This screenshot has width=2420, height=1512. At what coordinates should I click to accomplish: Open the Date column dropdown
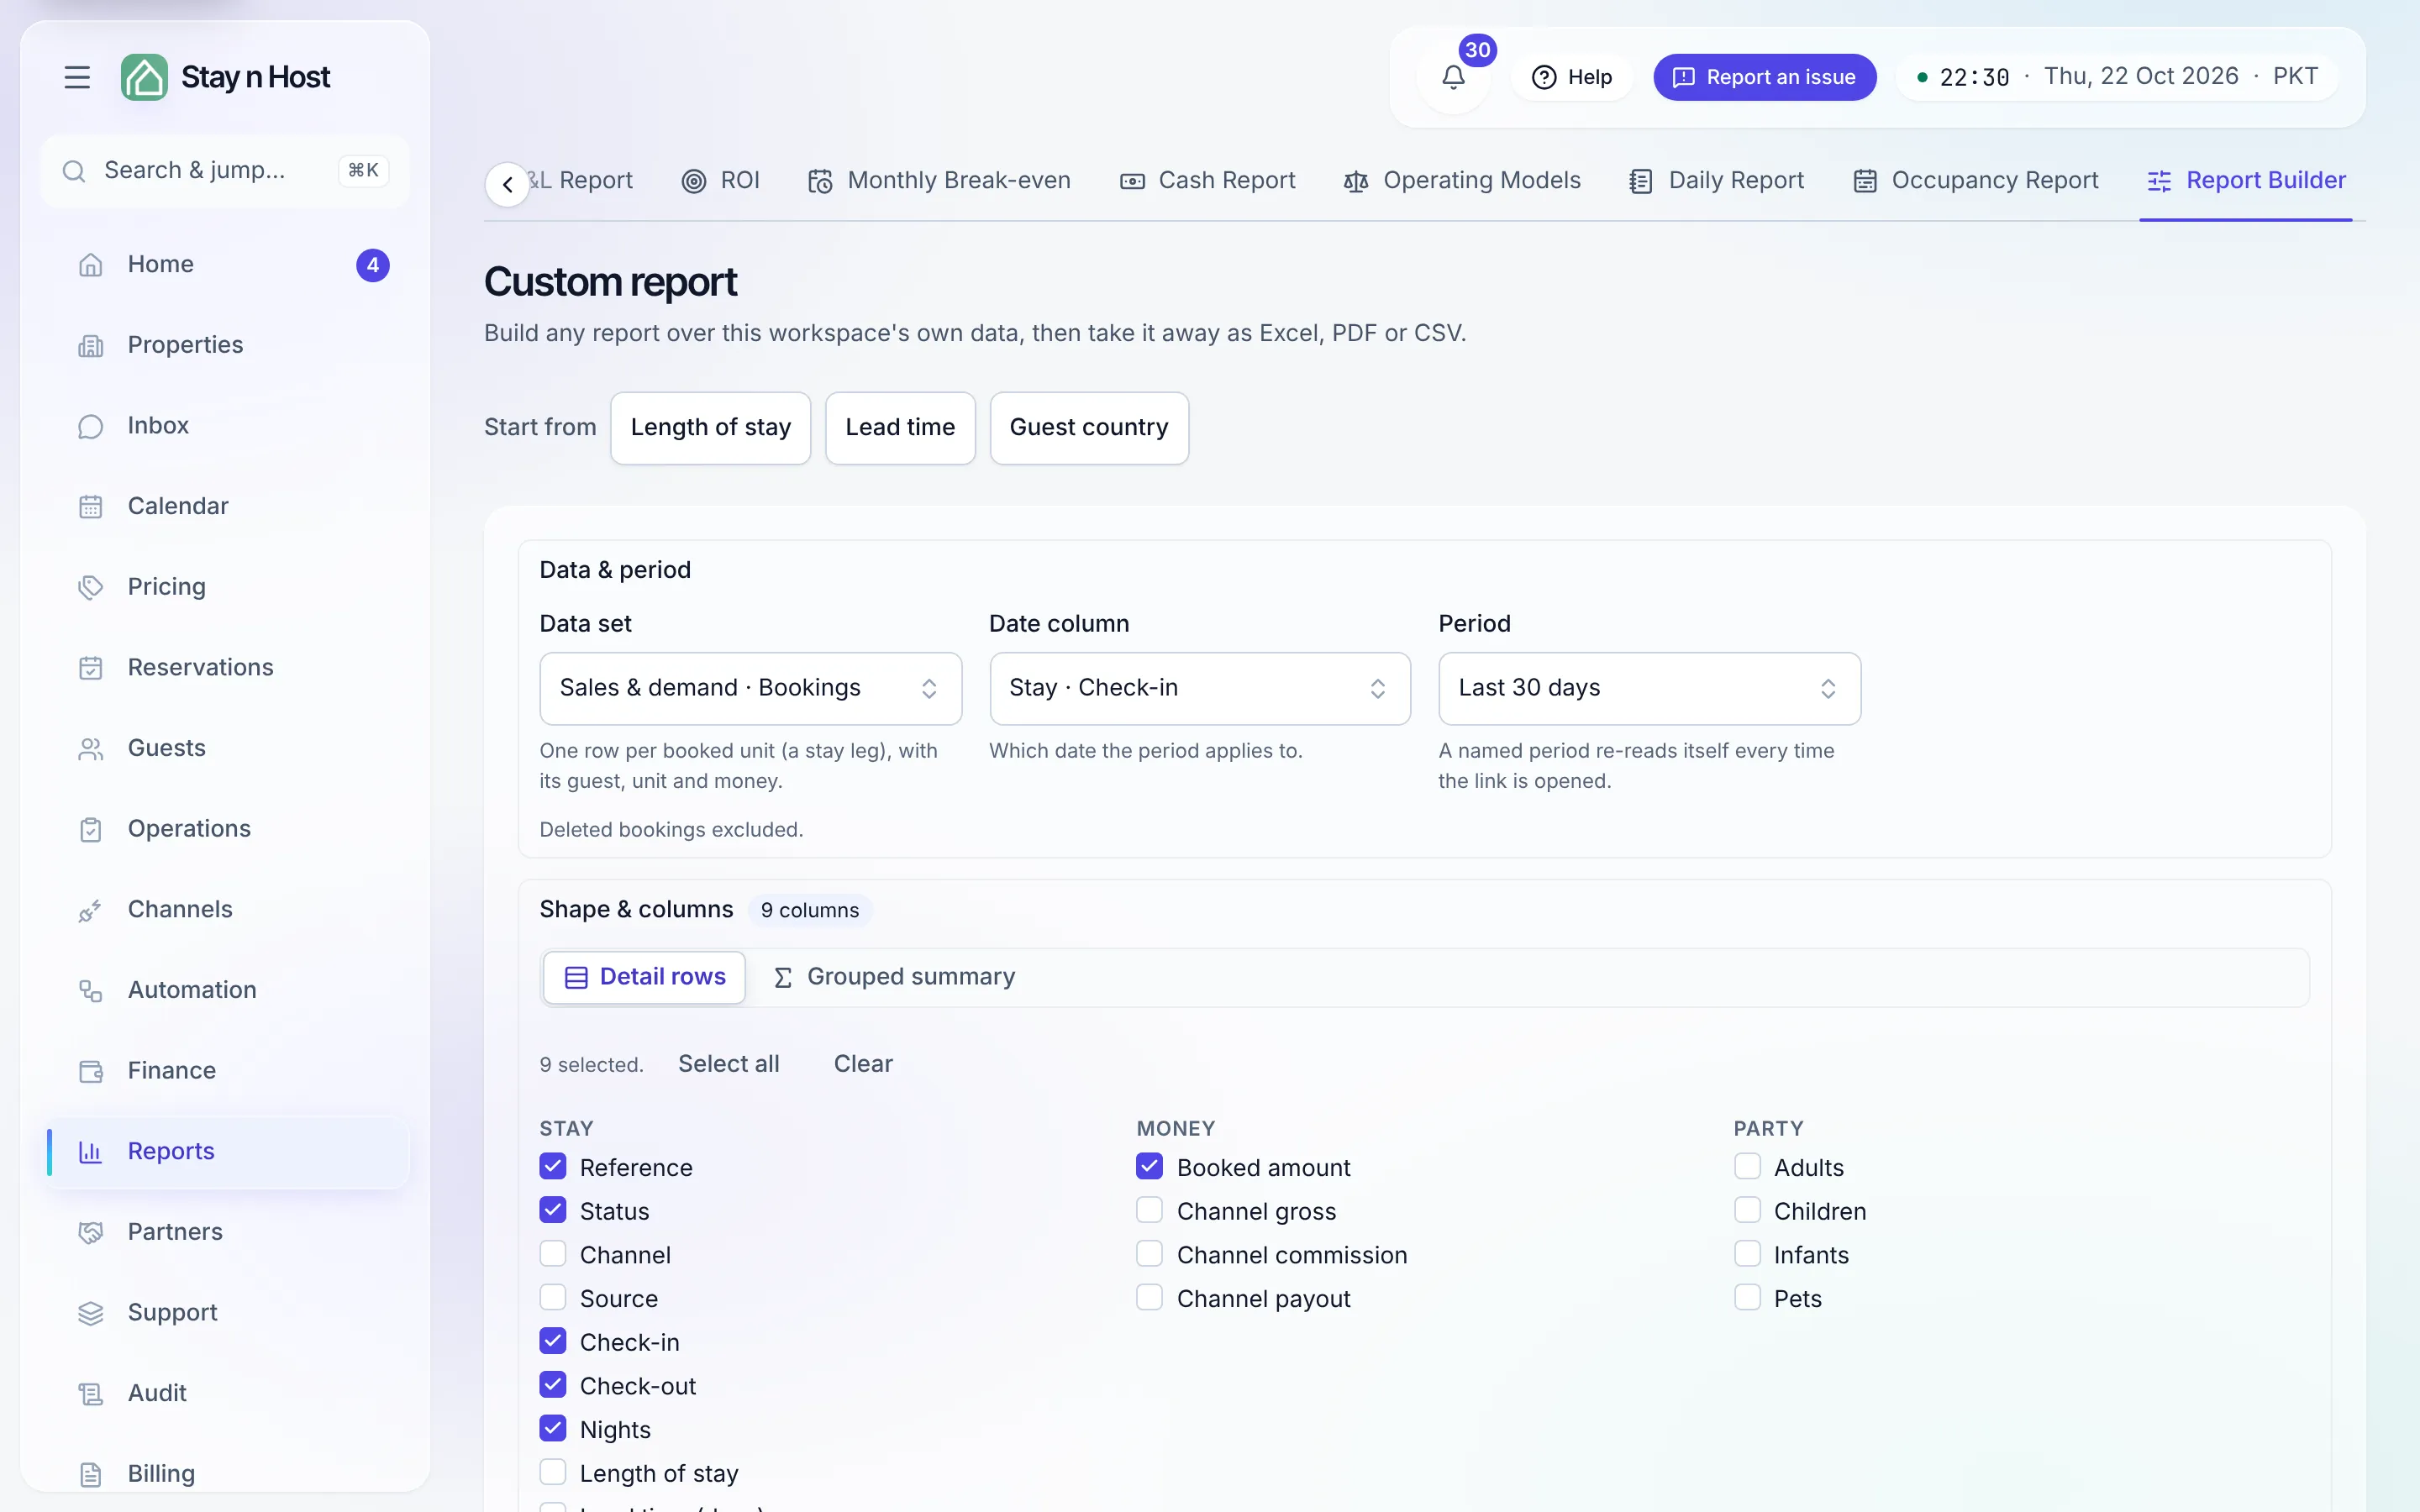click(x=1200, y=688)
